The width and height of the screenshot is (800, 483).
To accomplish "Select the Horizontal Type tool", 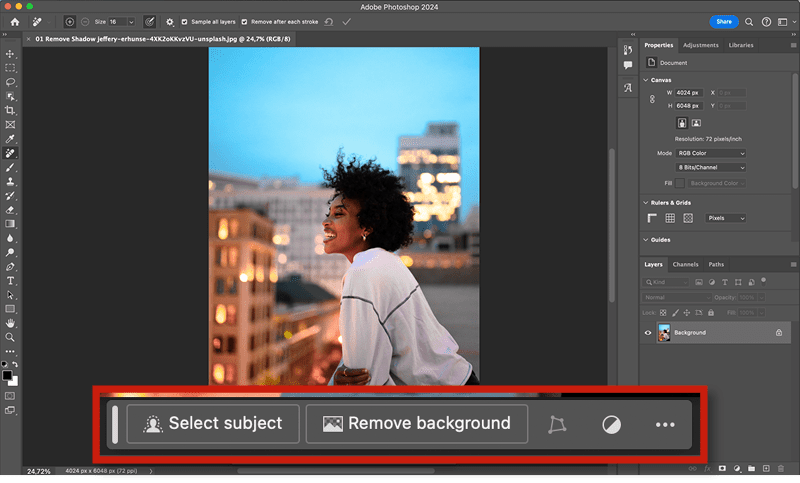I will (x=10, y=281).
